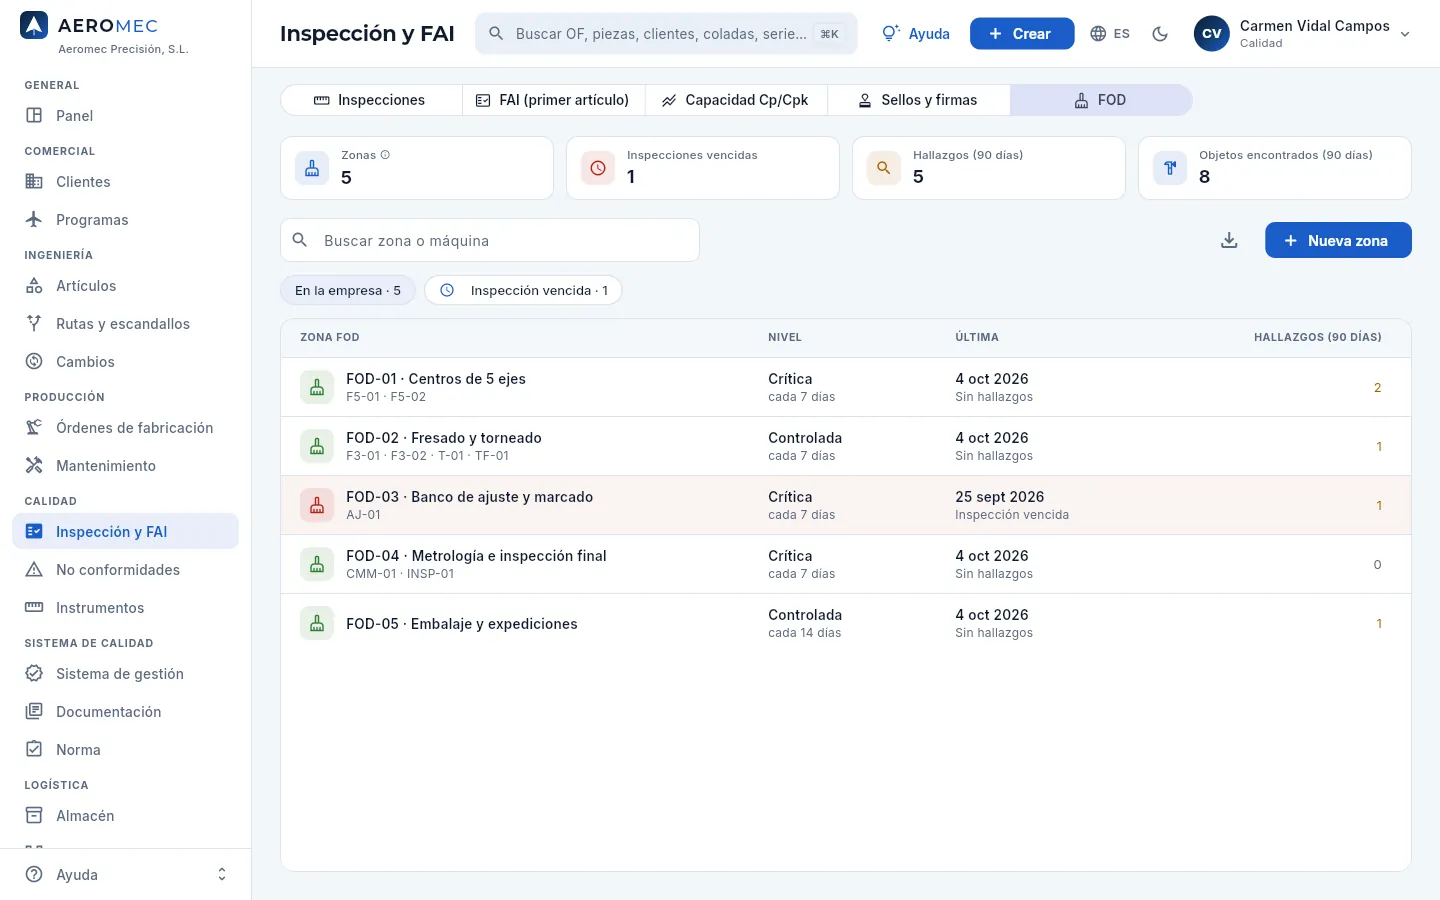The height and width of the screenshot is (900, 1440).
Task: Open Mantenimiento section
Action: pyautogui.click(x=125, y=466)
